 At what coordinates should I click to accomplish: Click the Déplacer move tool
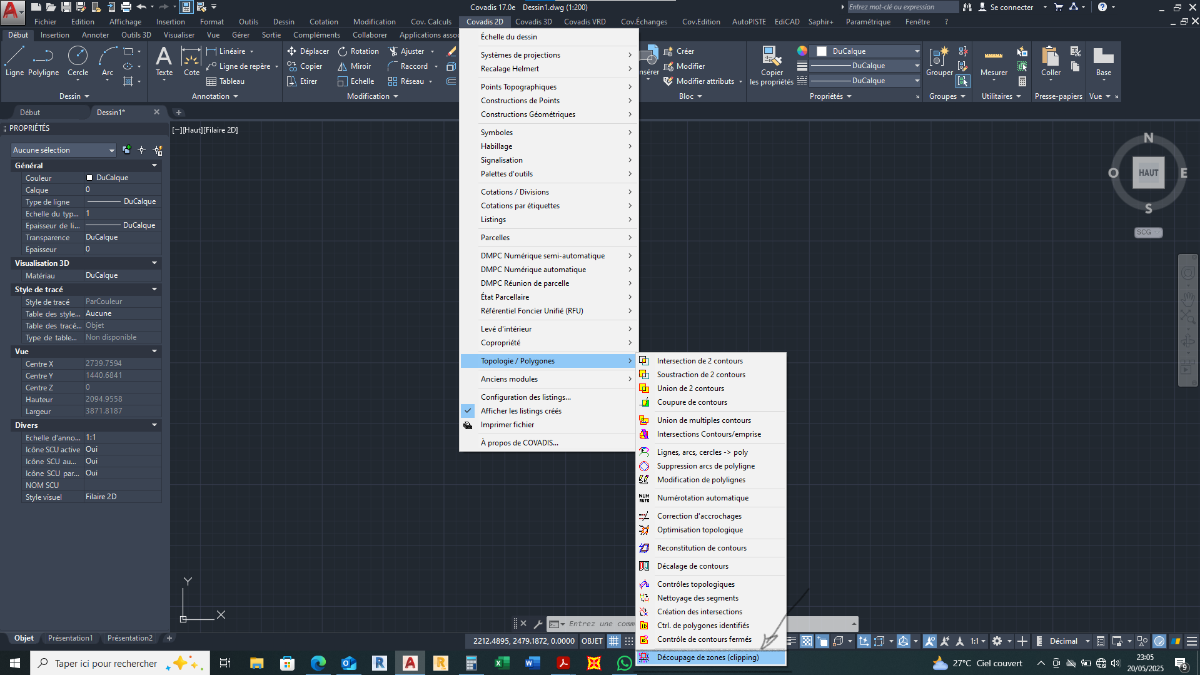(x=308, y=51)
